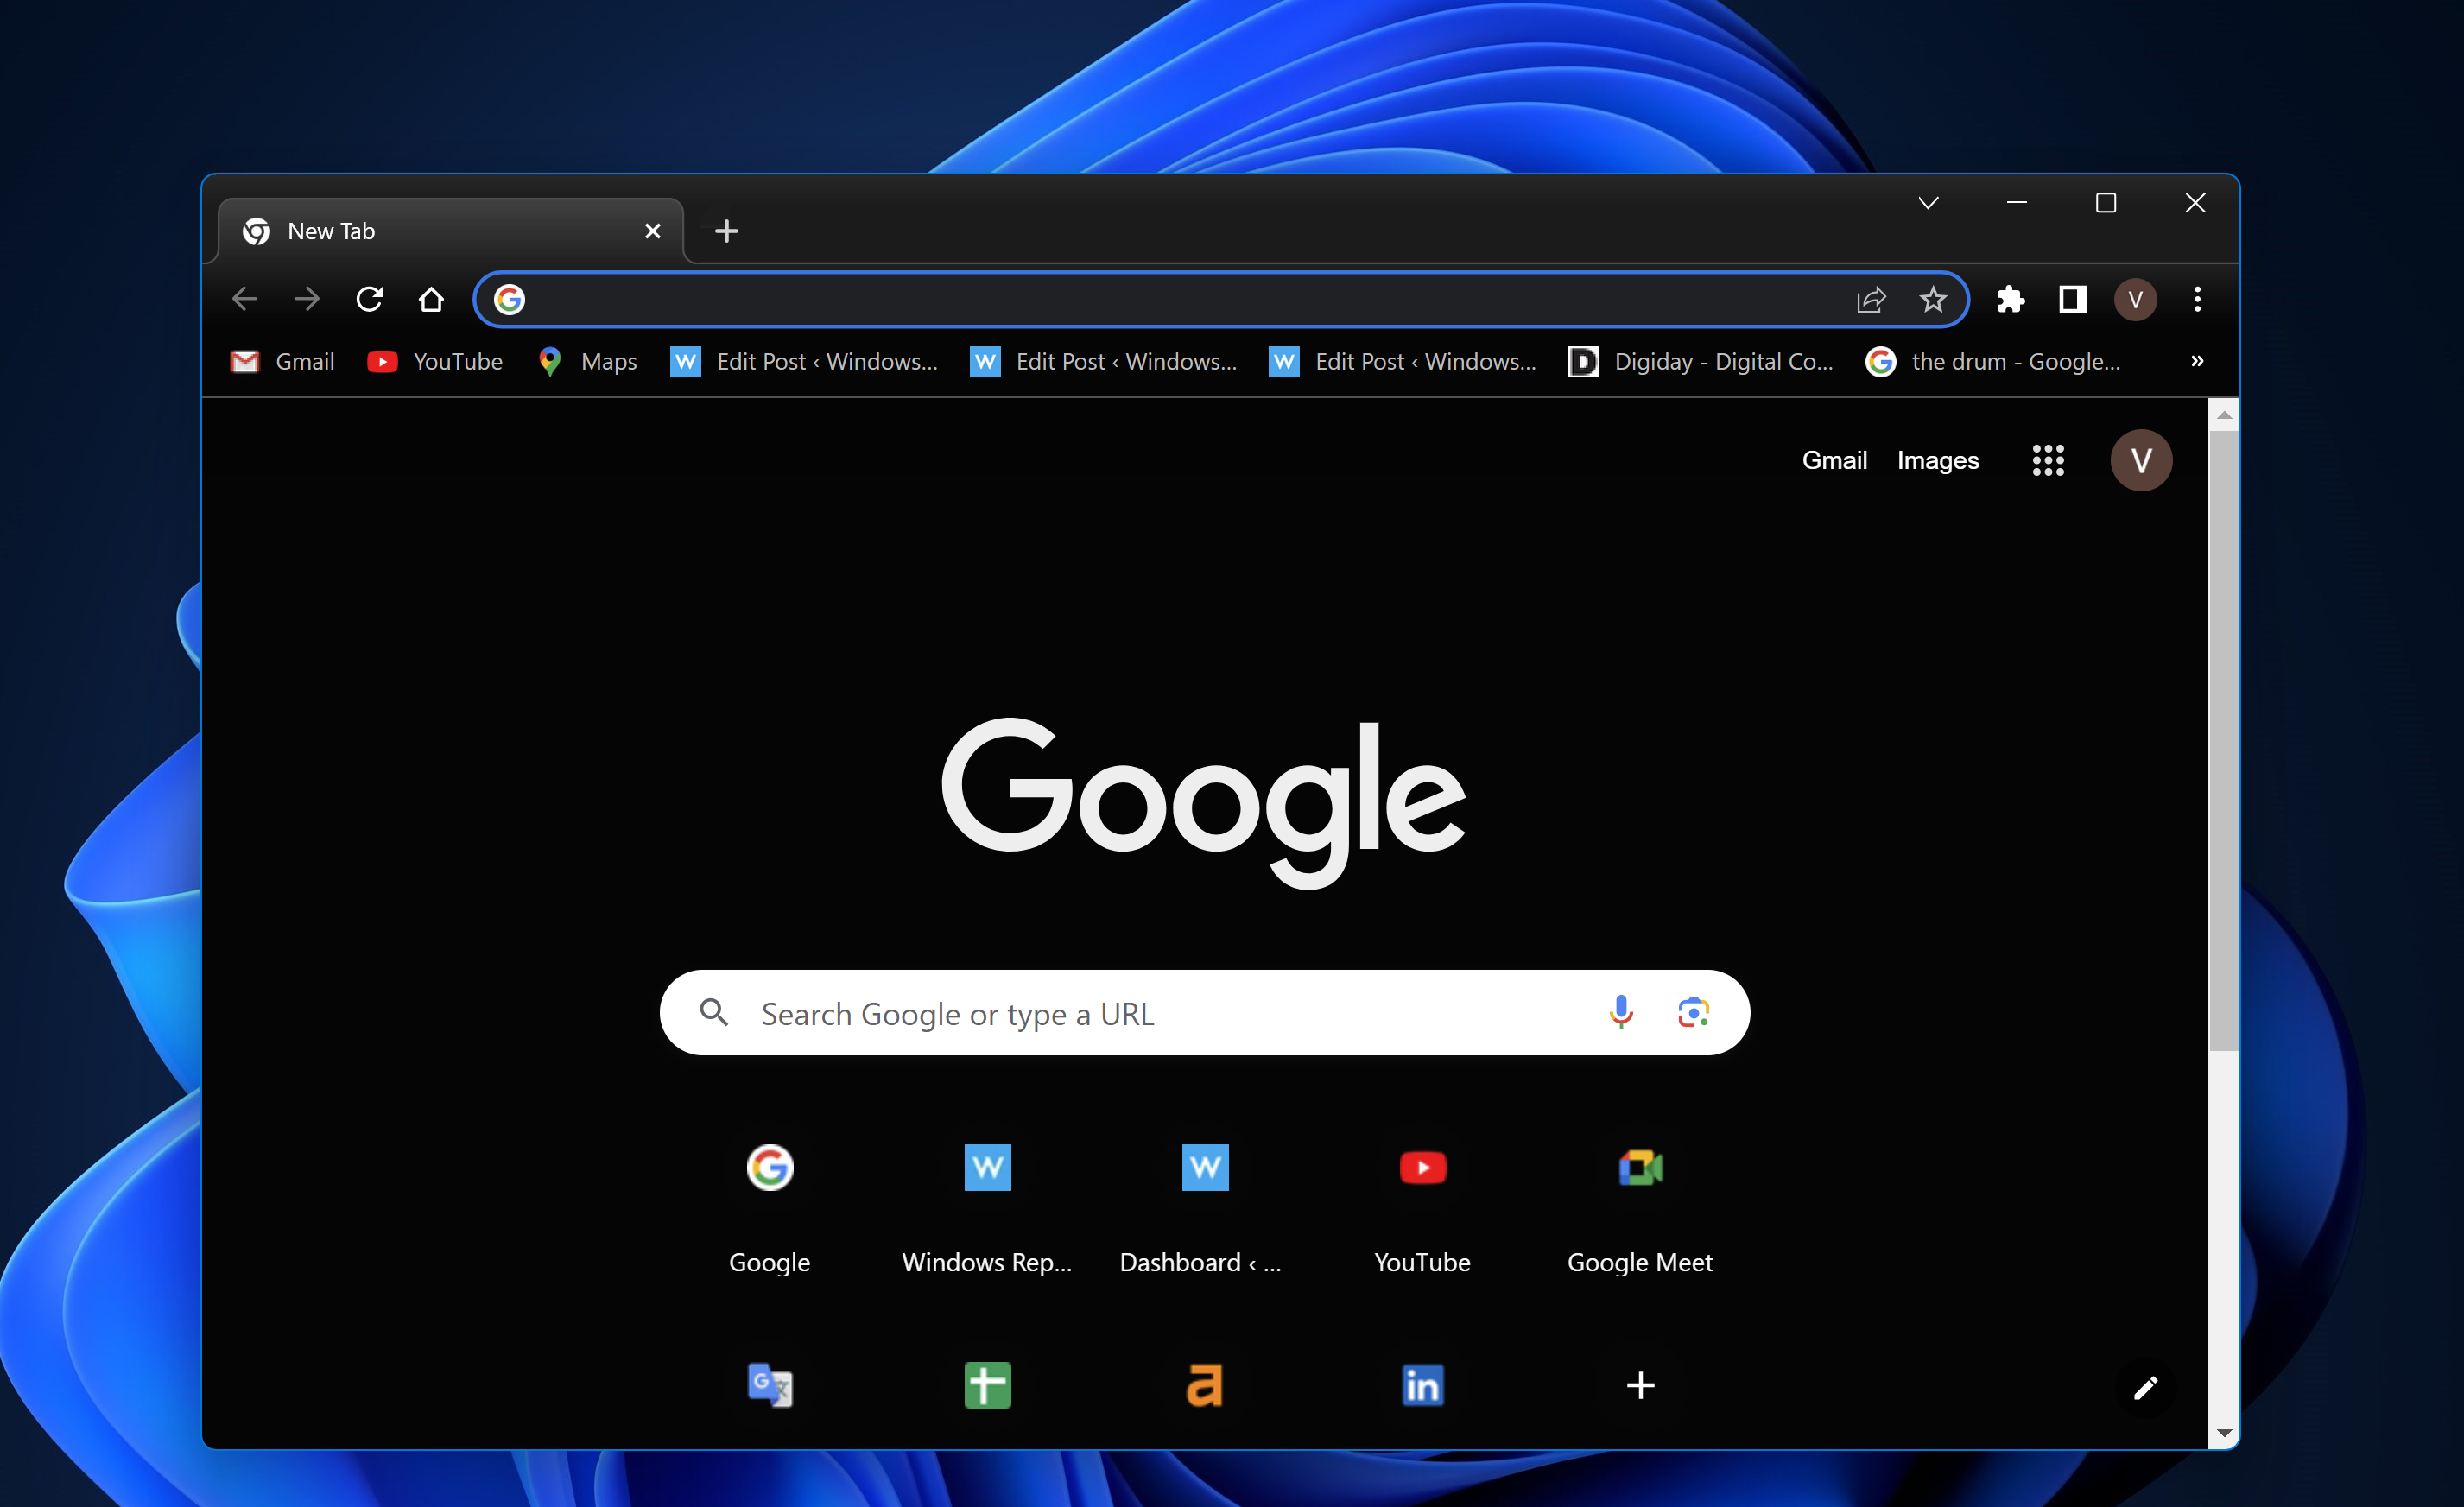Click the magnifier icon in the search box

[x=714, y=1012]
